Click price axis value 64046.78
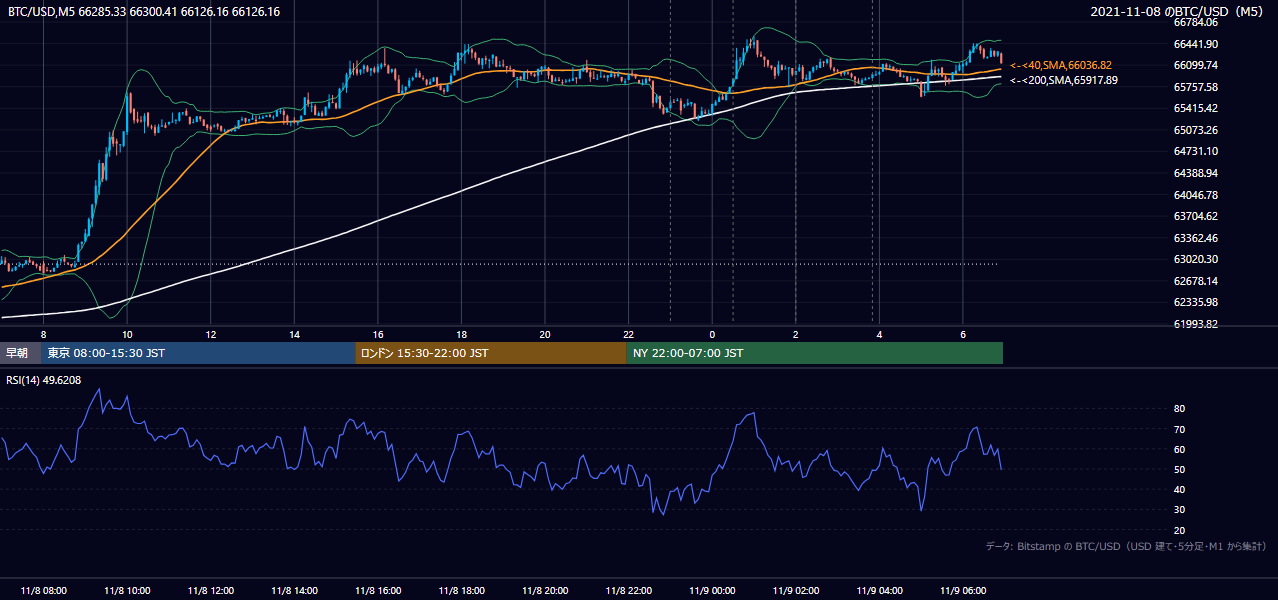Screen dimensions: 1278x600 (x=1195, y=194)
